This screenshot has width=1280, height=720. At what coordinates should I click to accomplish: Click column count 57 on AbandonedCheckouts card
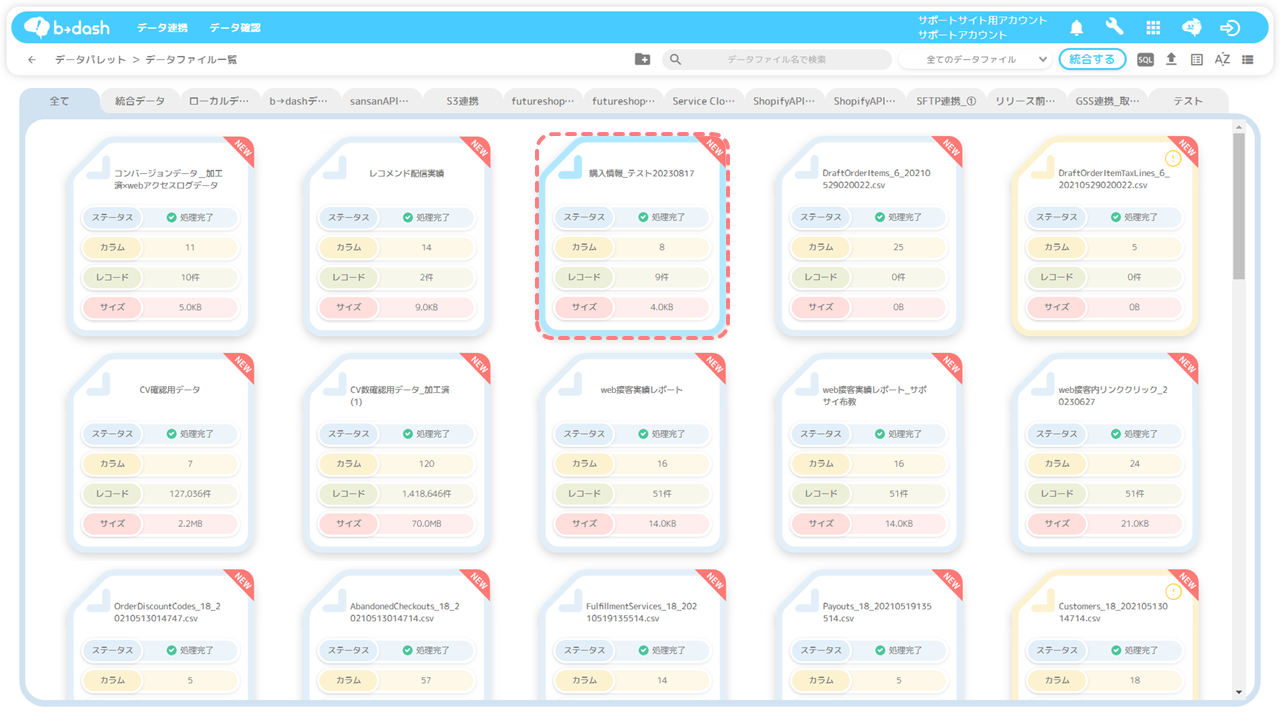pyautogui.click(x=426, y=681)
